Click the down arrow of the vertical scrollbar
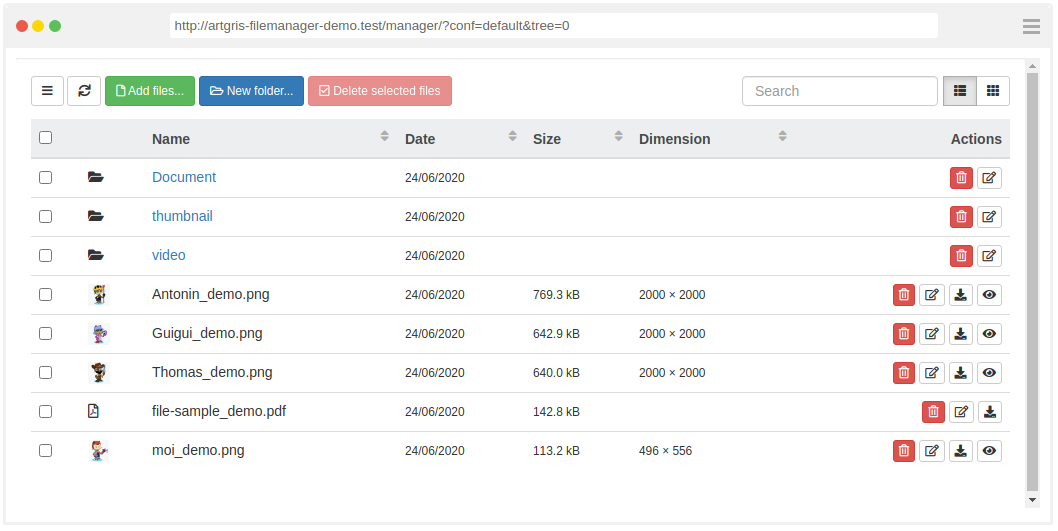The width and height of the screenshot is (1058, 531). pyautogui.click(x=1032, y=499)
